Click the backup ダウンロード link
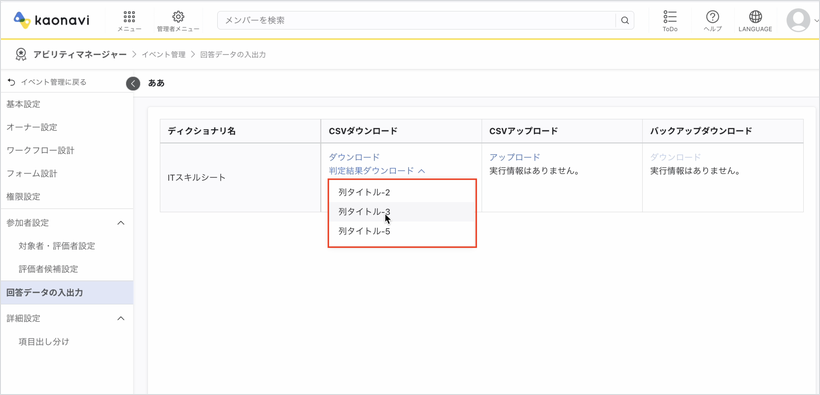820x395 pixels. (675, 157)
